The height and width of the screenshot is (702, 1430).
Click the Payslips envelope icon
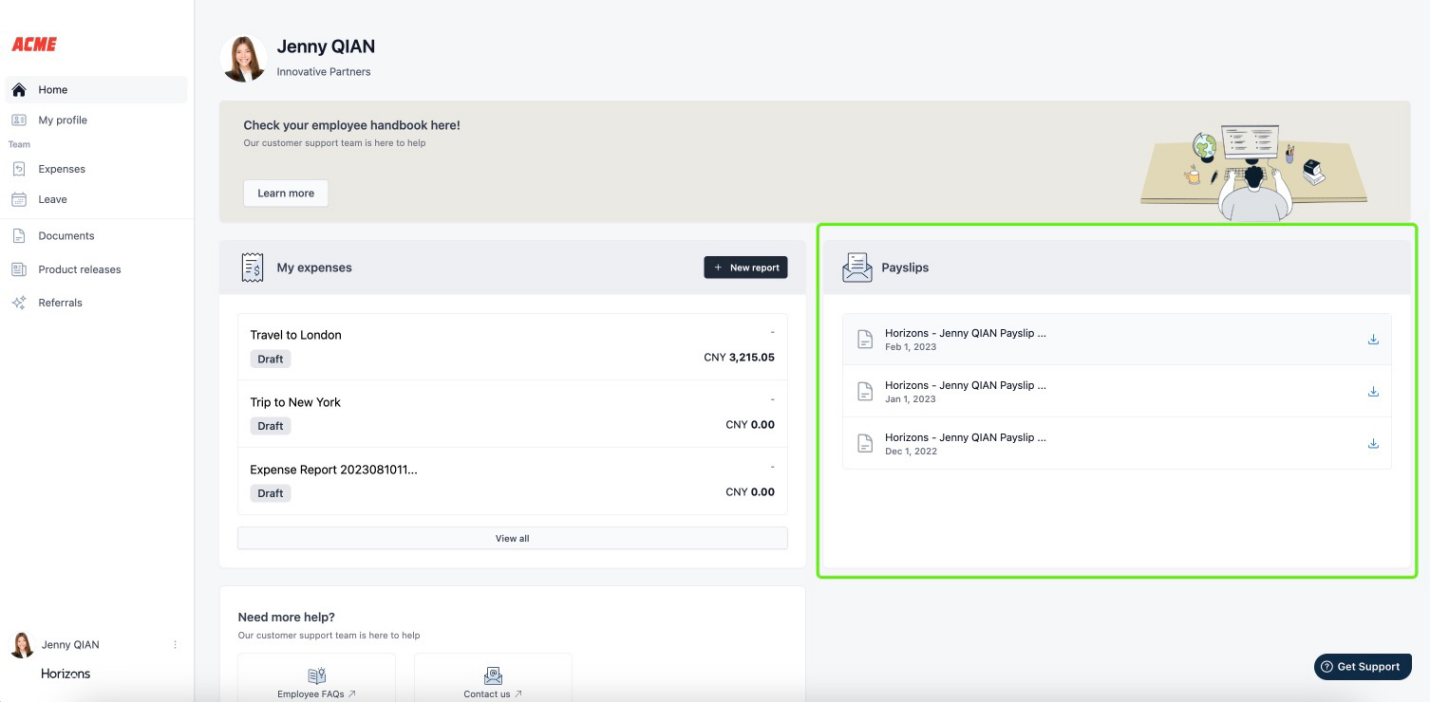point(857,268)
